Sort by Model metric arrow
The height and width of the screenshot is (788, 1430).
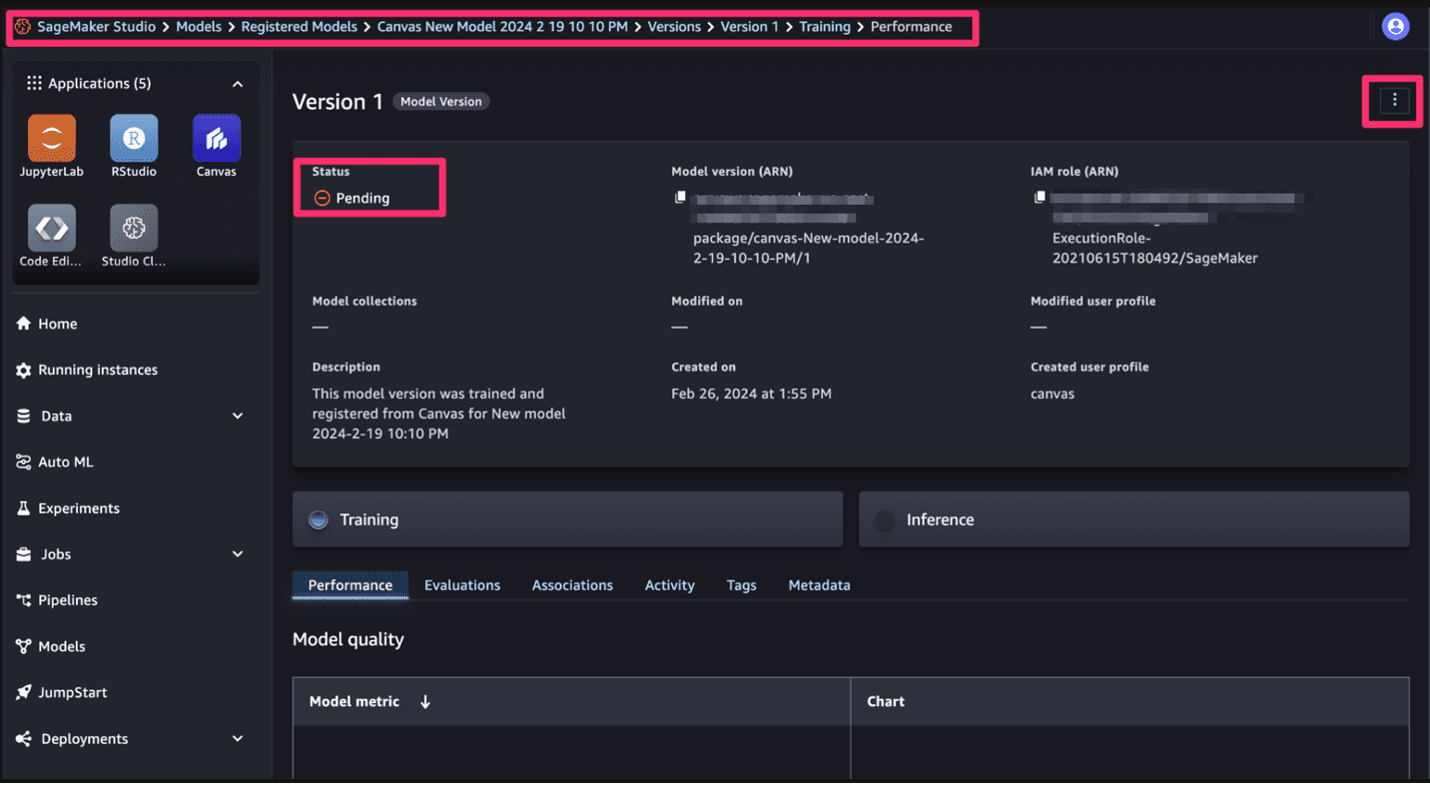point(425,702)
